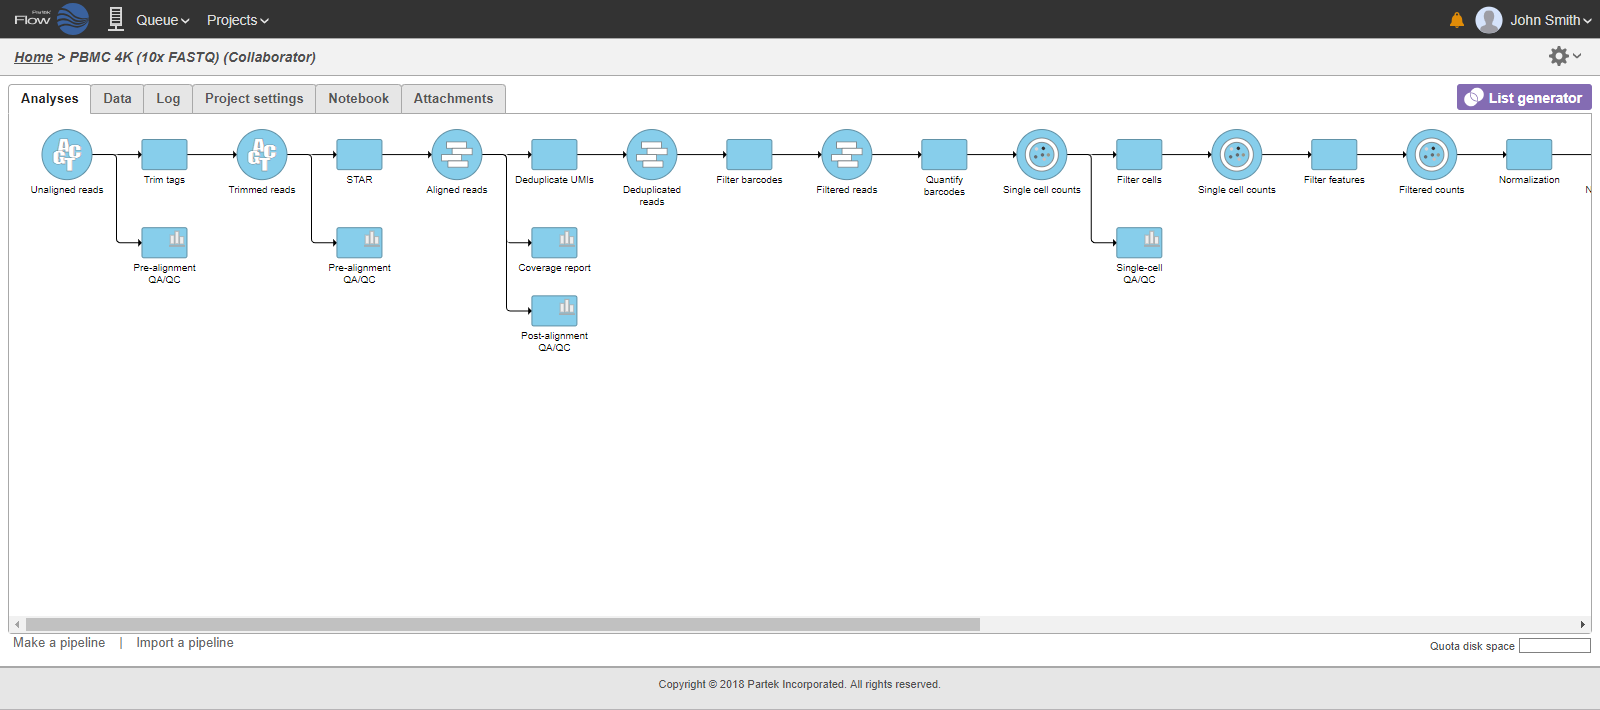
Task: Open the Projects dropdown menu
Action: click(237, 20)
